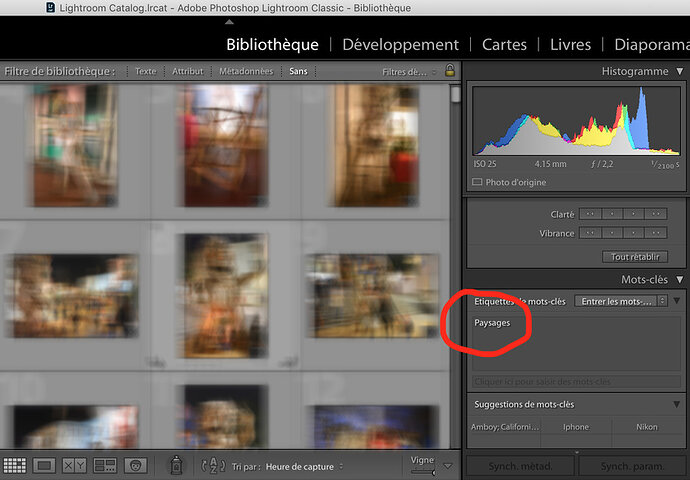Reverse the A-Z sort direction

click(213, 465)
